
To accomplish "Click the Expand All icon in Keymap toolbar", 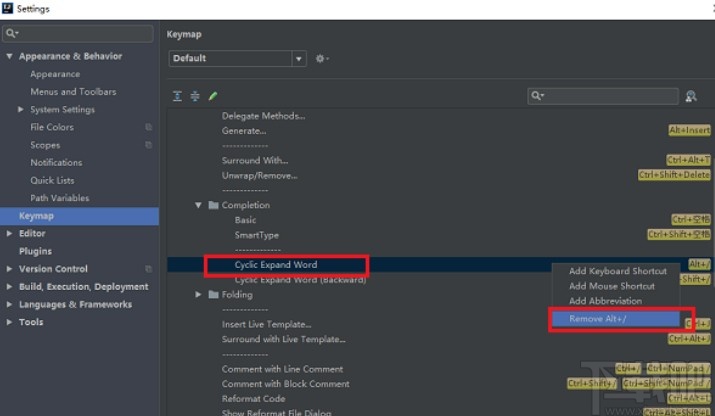I will tap(177, 96).
